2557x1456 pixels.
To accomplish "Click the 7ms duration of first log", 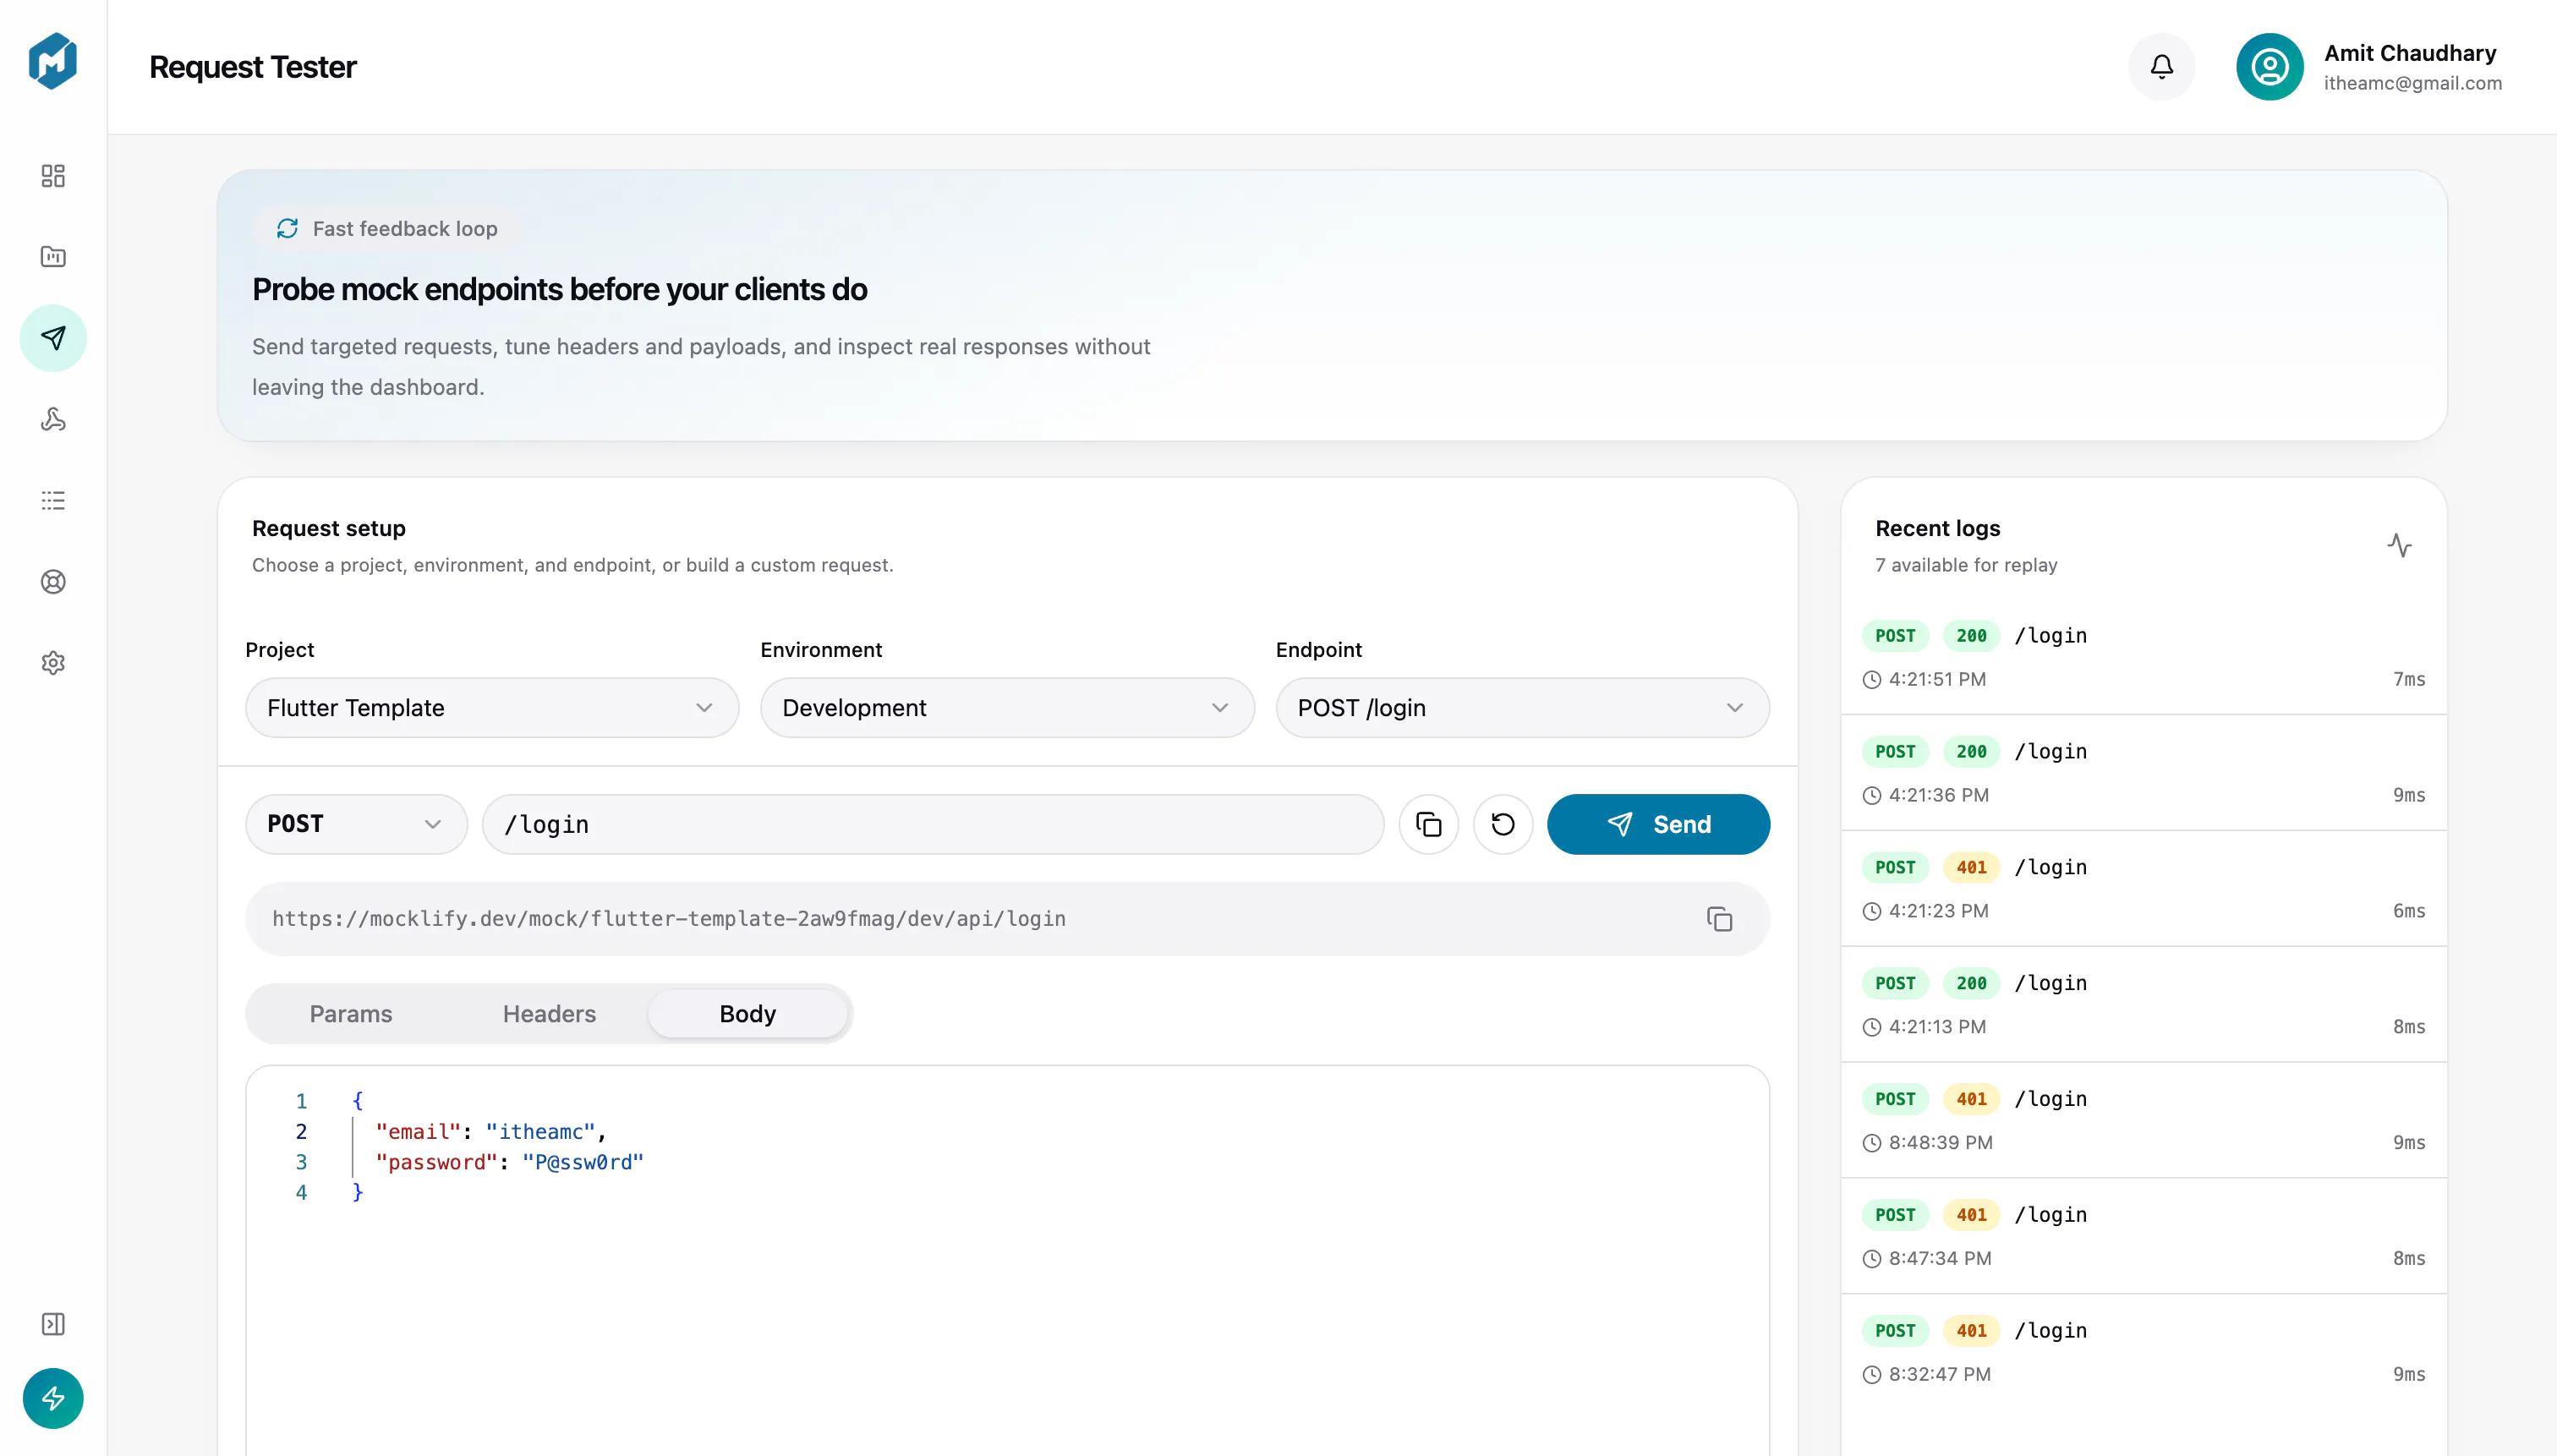I will coord(2409,680).
